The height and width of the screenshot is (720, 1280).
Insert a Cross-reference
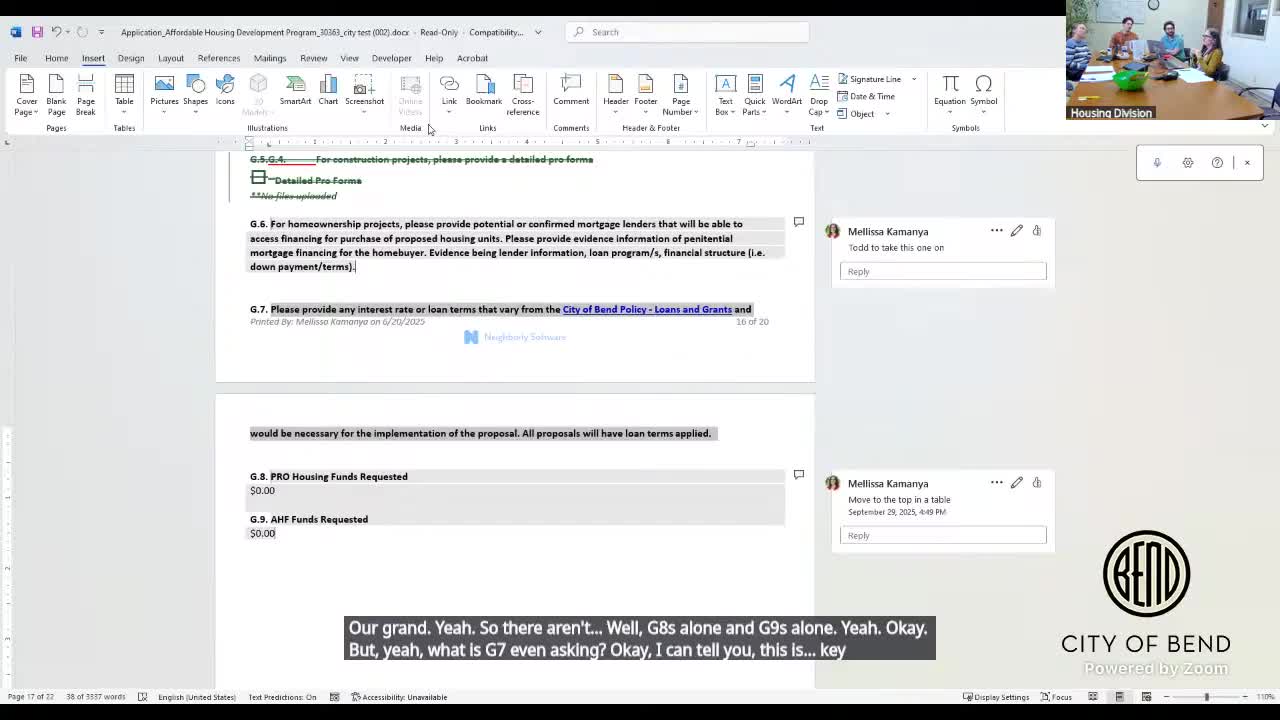[523, 96]
